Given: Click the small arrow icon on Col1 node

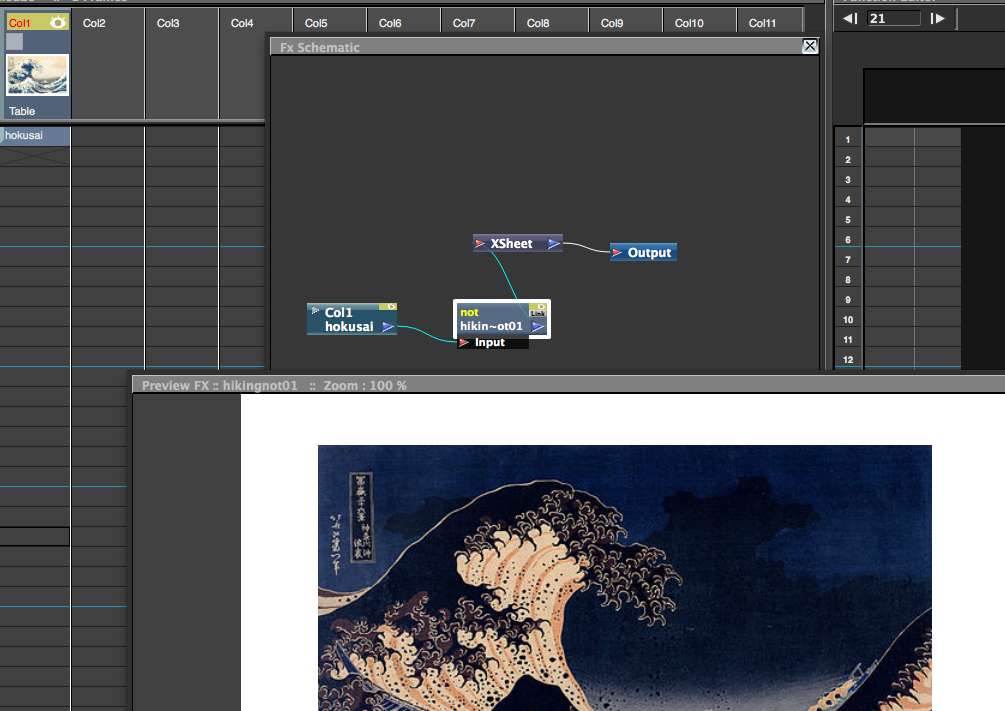Looking at the screenshot, I should [314, 310].
